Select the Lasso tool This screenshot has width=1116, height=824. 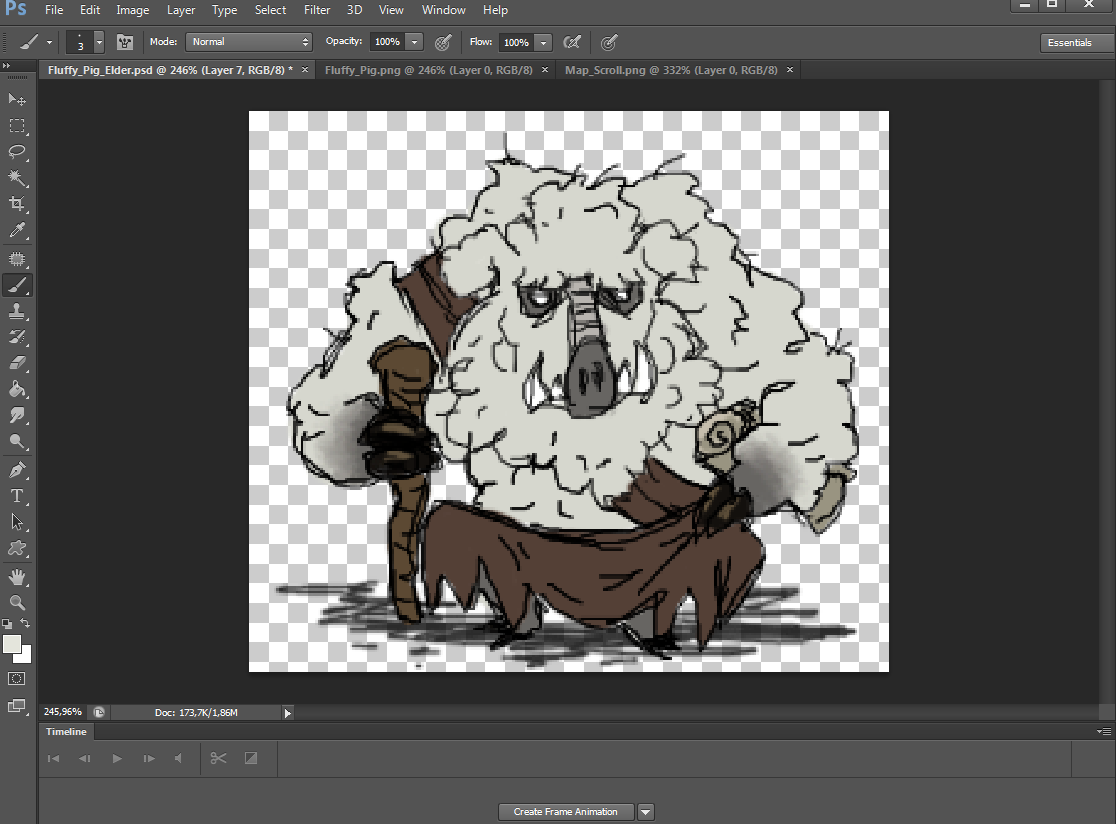tap(17, 152)
